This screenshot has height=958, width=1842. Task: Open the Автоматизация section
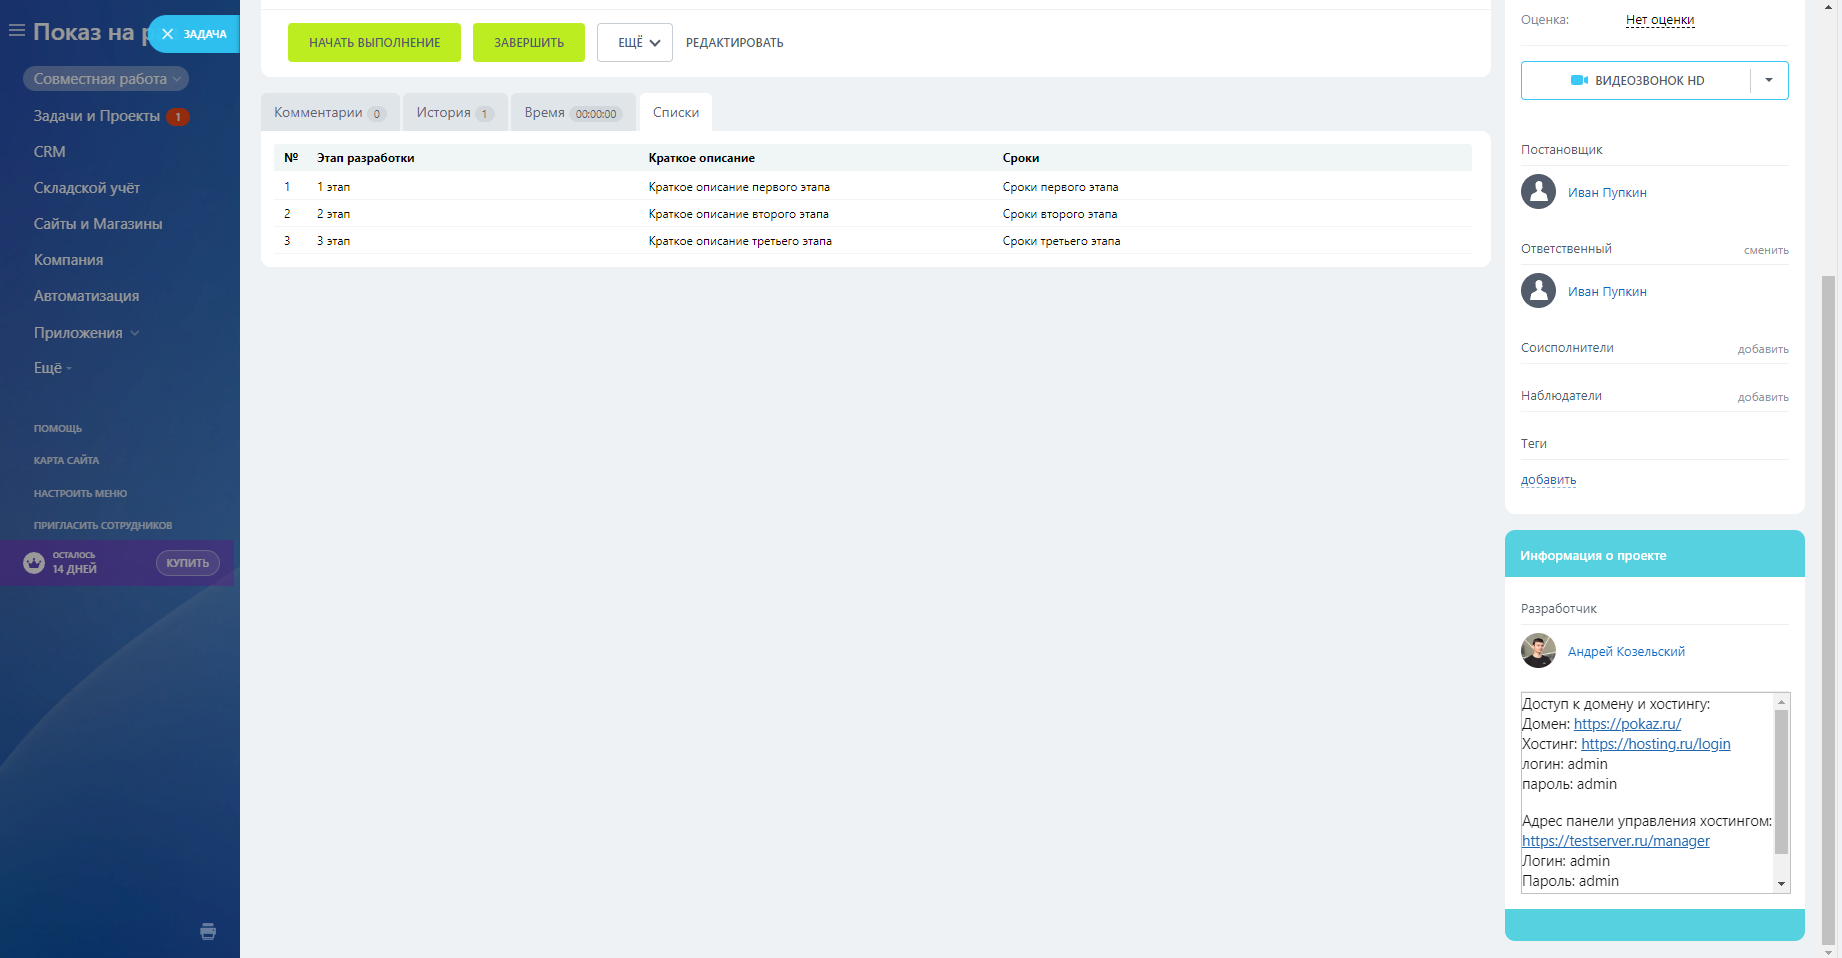(x=86, y=296)
